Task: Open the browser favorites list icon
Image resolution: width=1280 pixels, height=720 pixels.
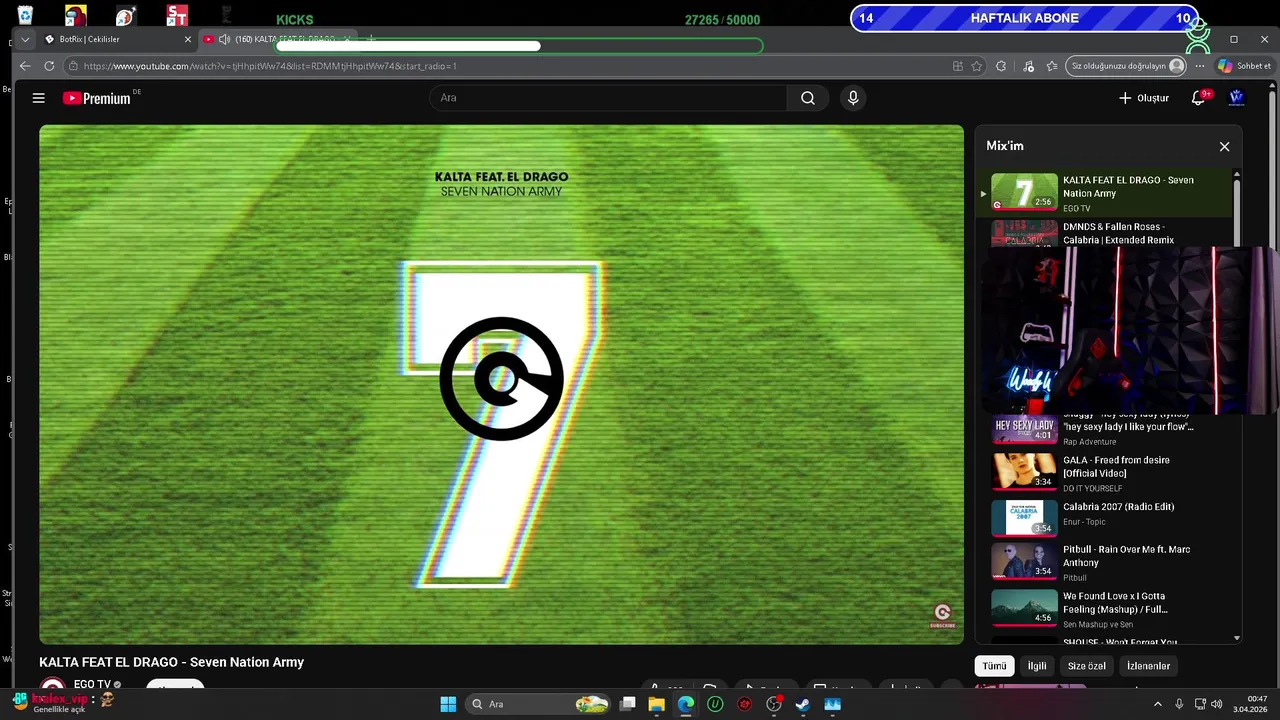Action: (x=1052, y=66)
